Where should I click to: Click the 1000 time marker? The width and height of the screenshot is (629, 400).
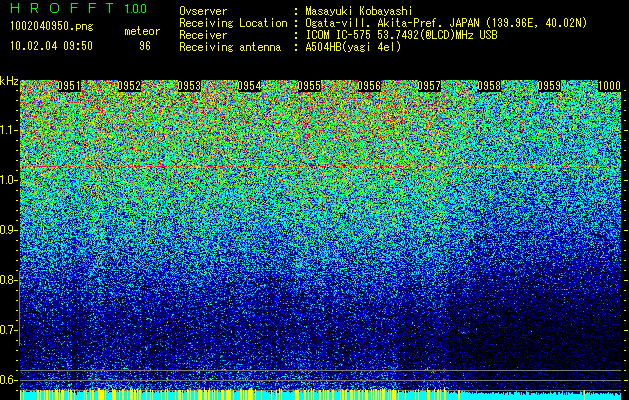(x=609, y=86)
